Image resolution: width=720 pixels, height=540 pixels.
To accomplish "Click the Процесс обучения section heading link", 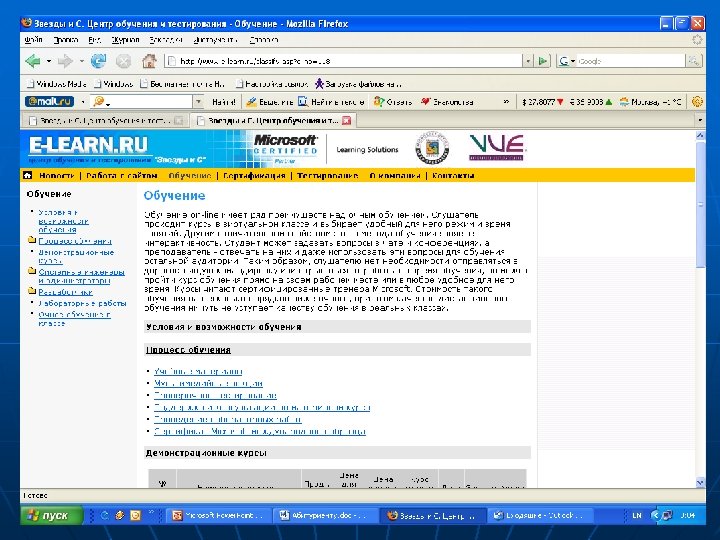I will (x=188, y=350).
